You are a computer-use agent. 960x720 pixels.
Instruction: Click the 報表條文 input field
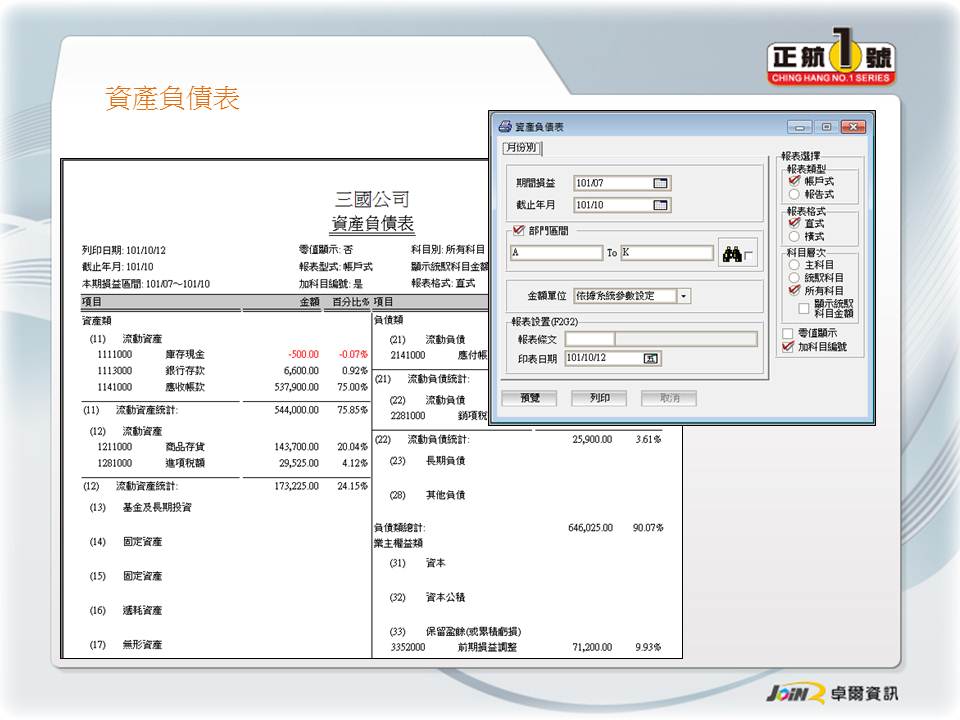tap(661, 339)
